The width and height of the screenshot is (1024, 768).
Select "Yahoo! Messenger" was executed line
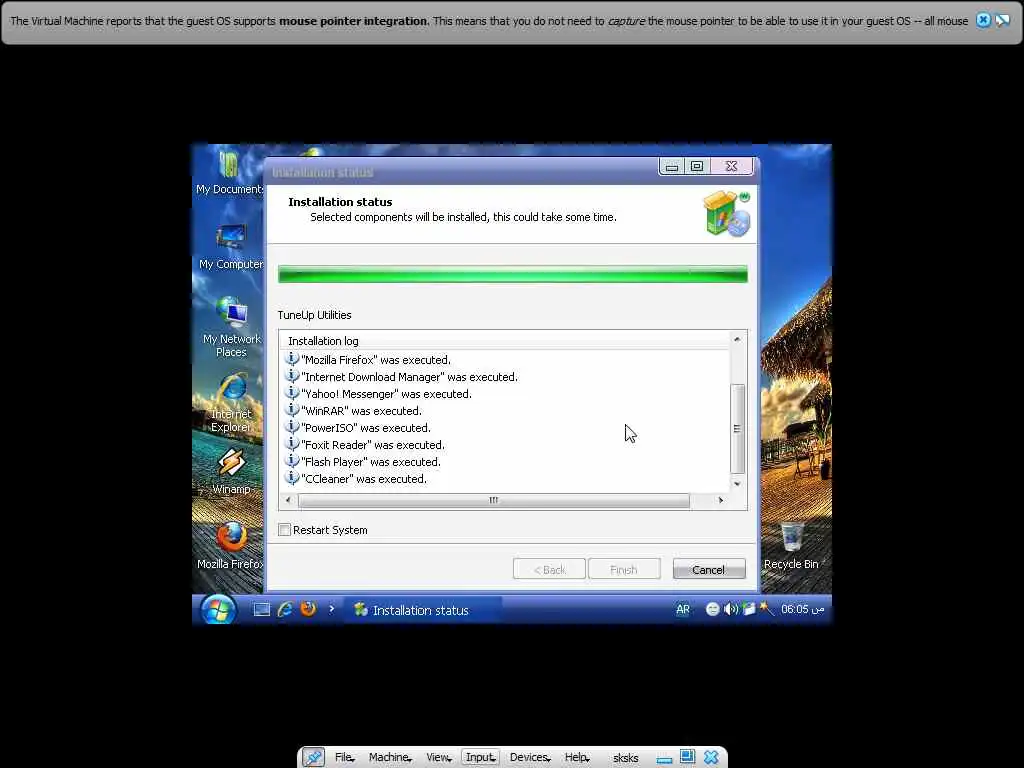pos(387,394)
